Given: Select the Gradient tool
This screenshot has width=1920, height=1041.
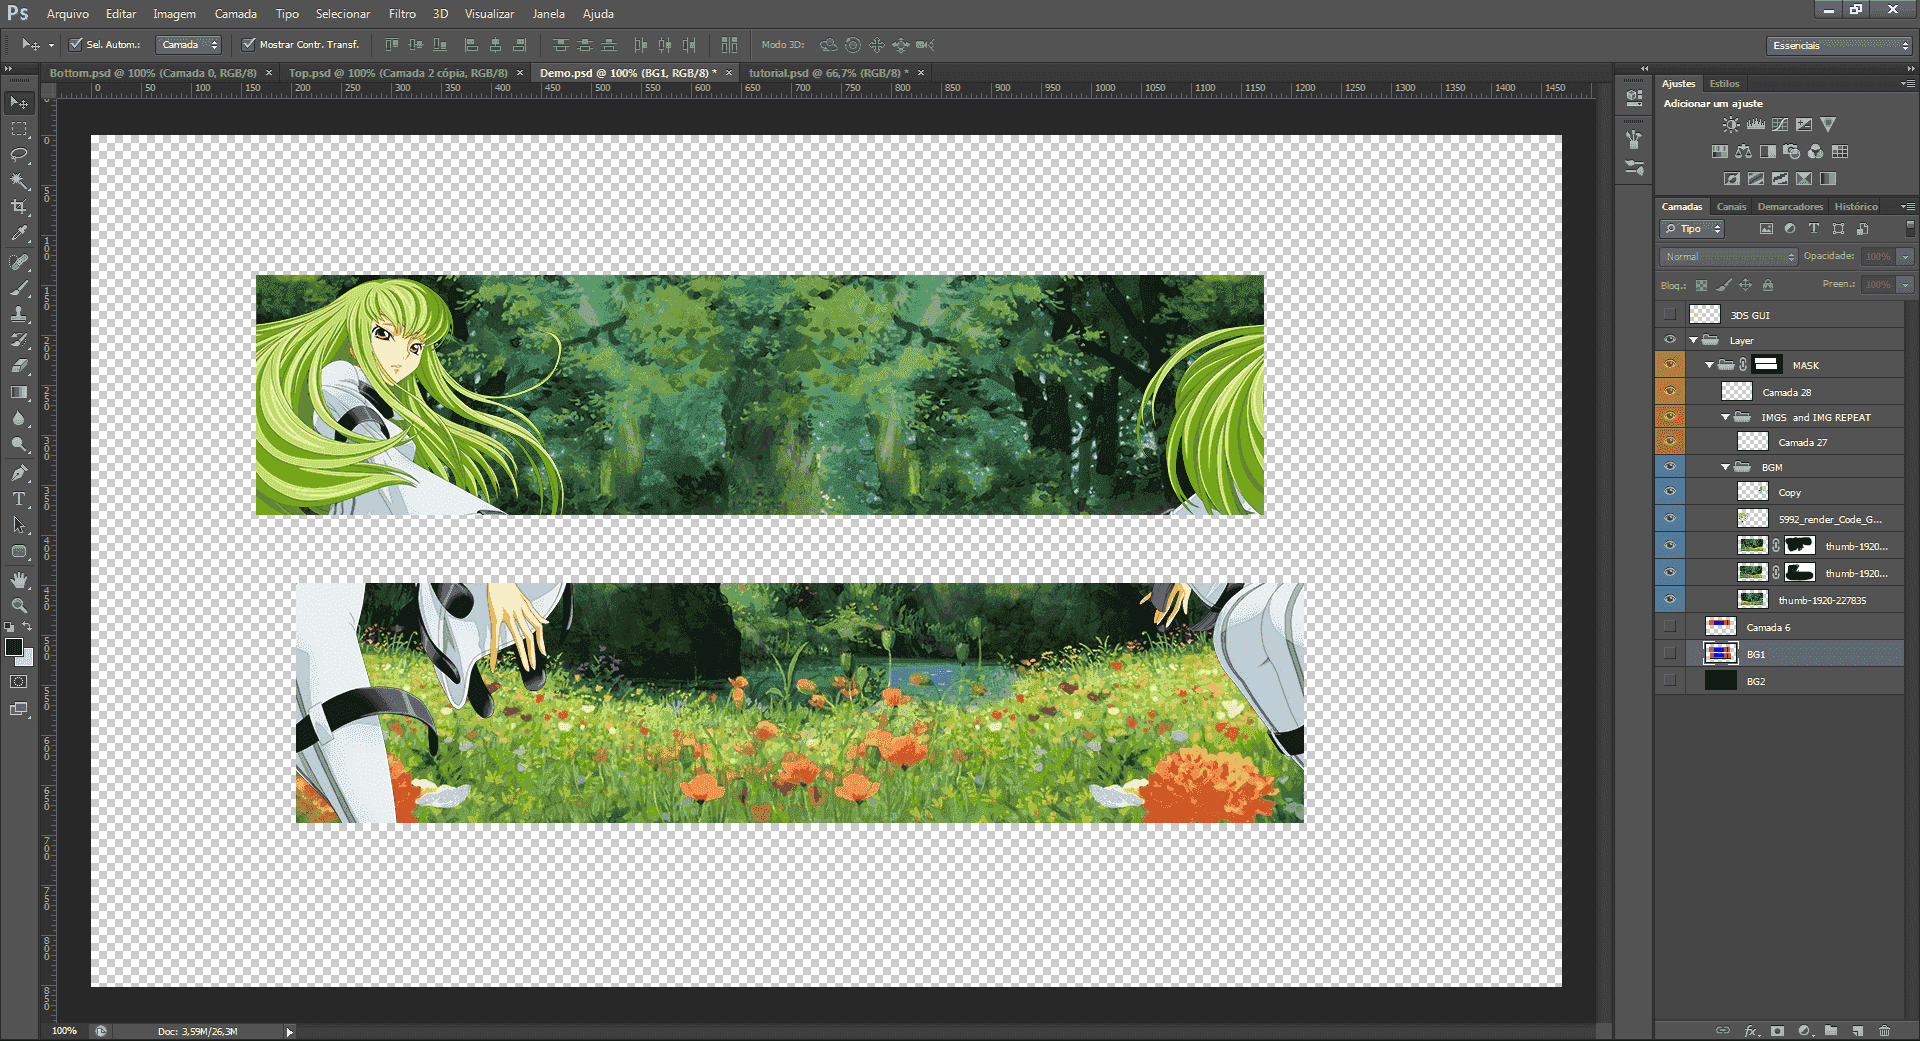Looking at the screenshot, I should pyautogui.click(x=19, y=392).
